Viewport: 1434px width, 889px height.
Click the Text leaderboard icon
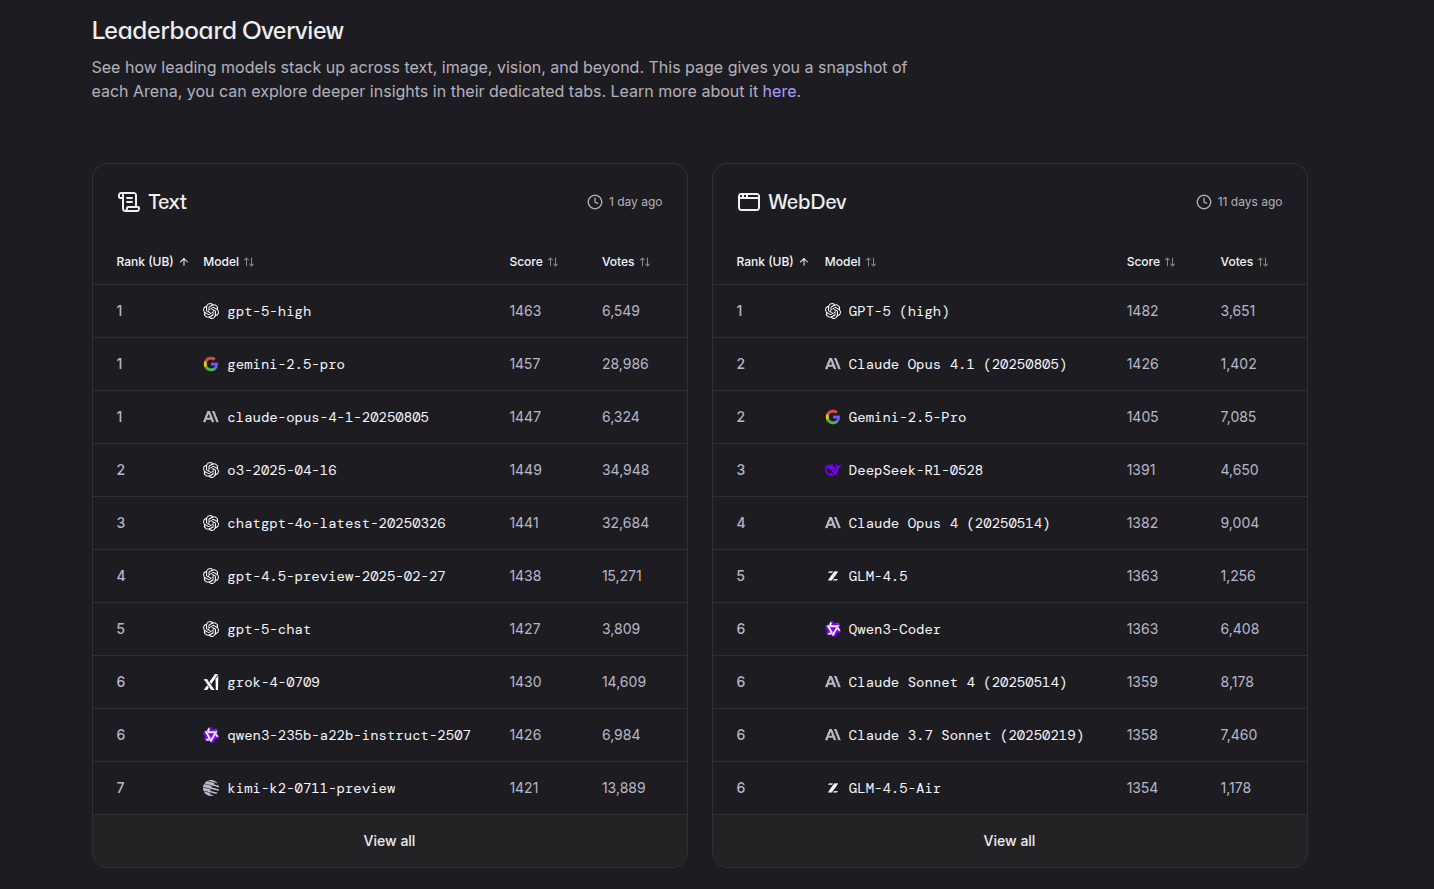tap(128, 202)
